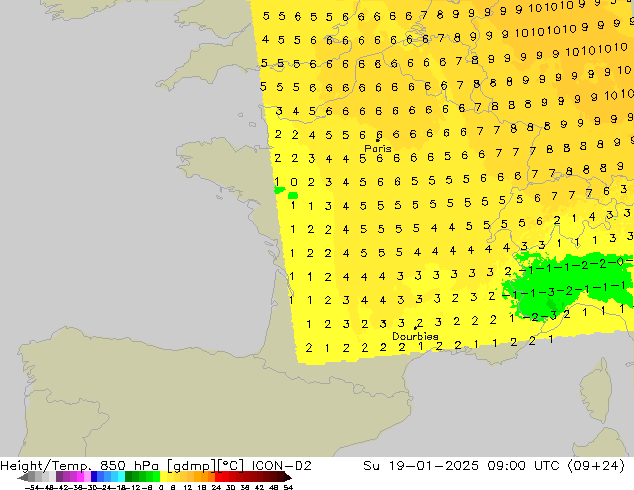The width and height of the screenshot is (634, 490).
Task: Click the '(09+24)' forecast offset text
Action: coord(596,466)
